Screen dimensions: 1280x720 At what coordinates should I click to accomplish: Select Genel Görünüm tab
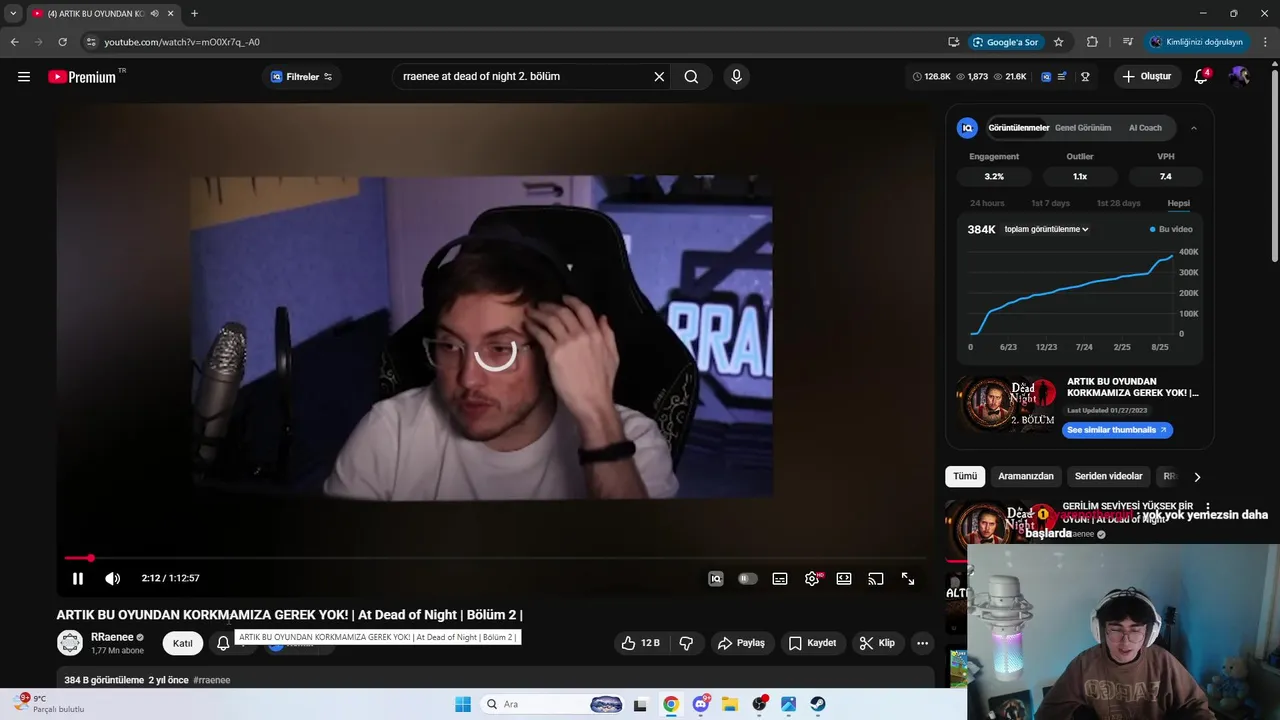coord(1083,128)
